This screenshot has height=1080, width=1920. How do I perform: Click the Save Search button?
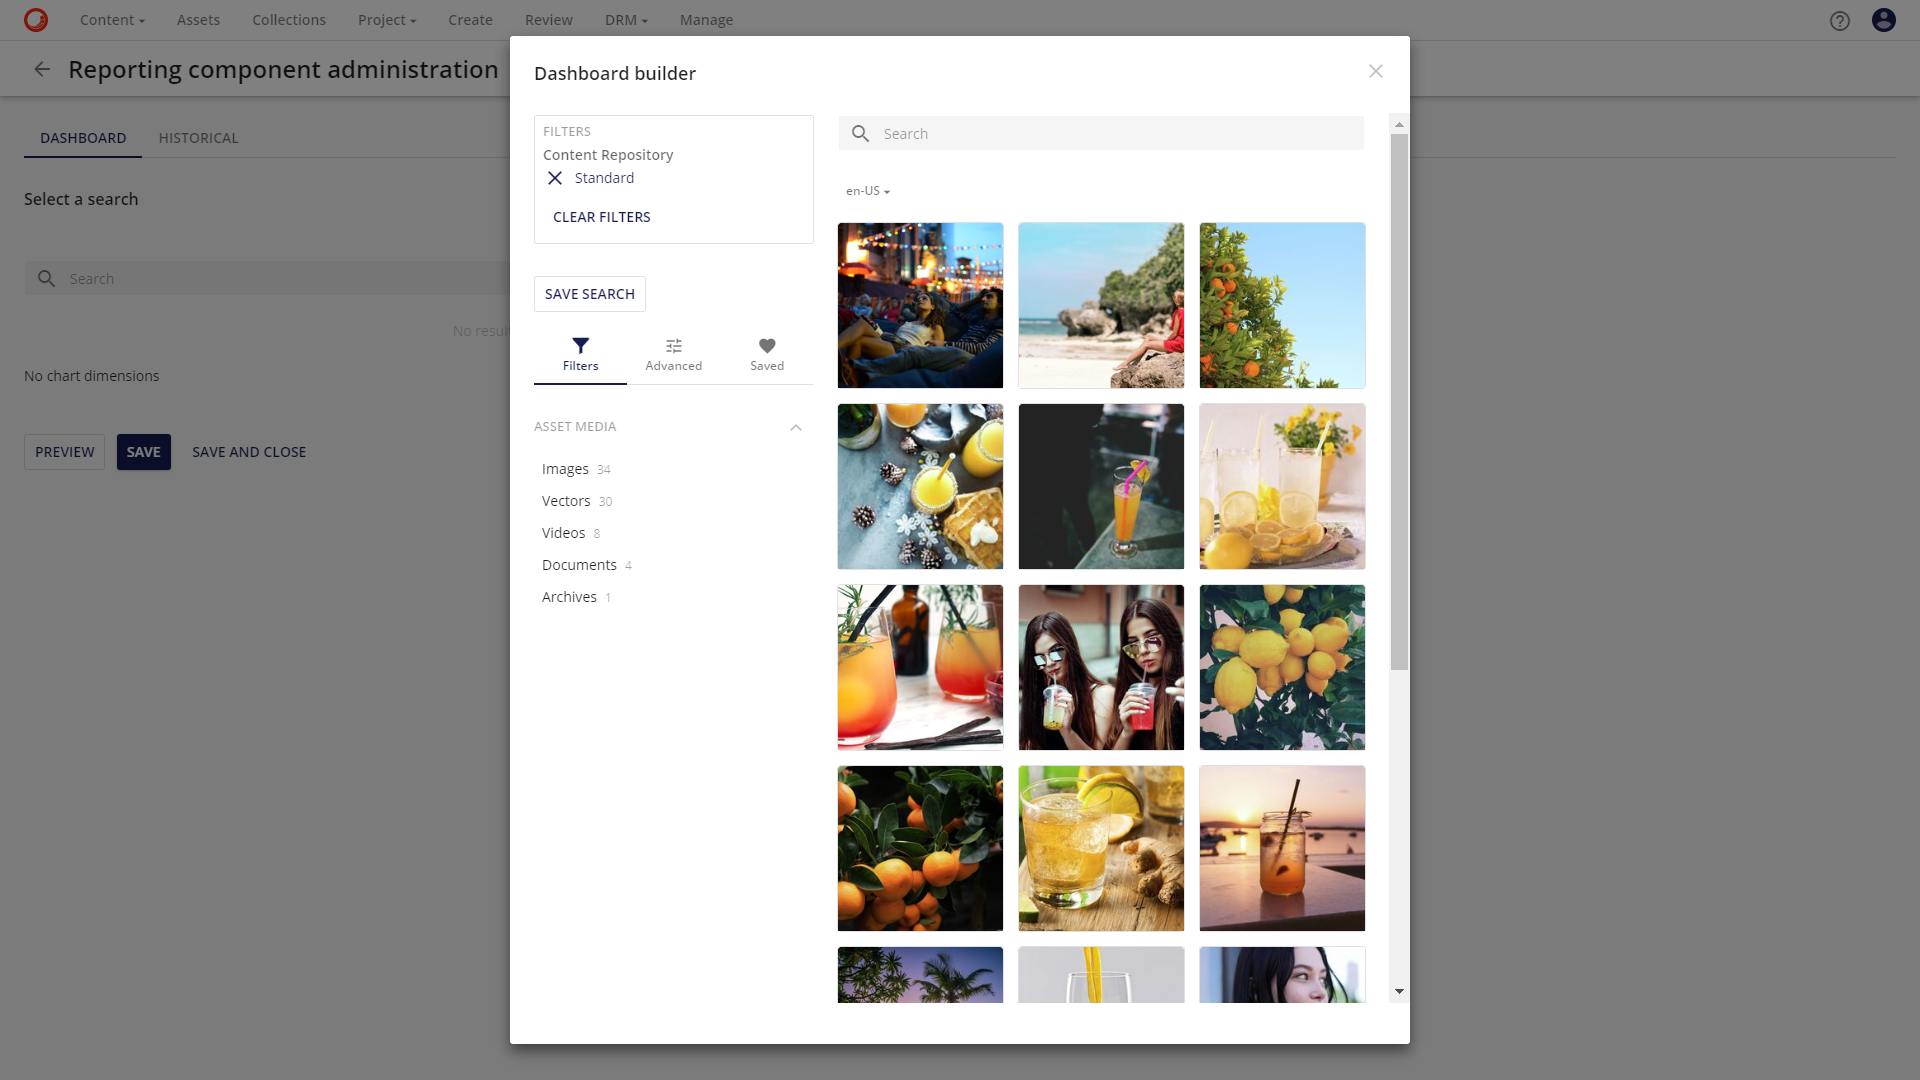[589, 293]
